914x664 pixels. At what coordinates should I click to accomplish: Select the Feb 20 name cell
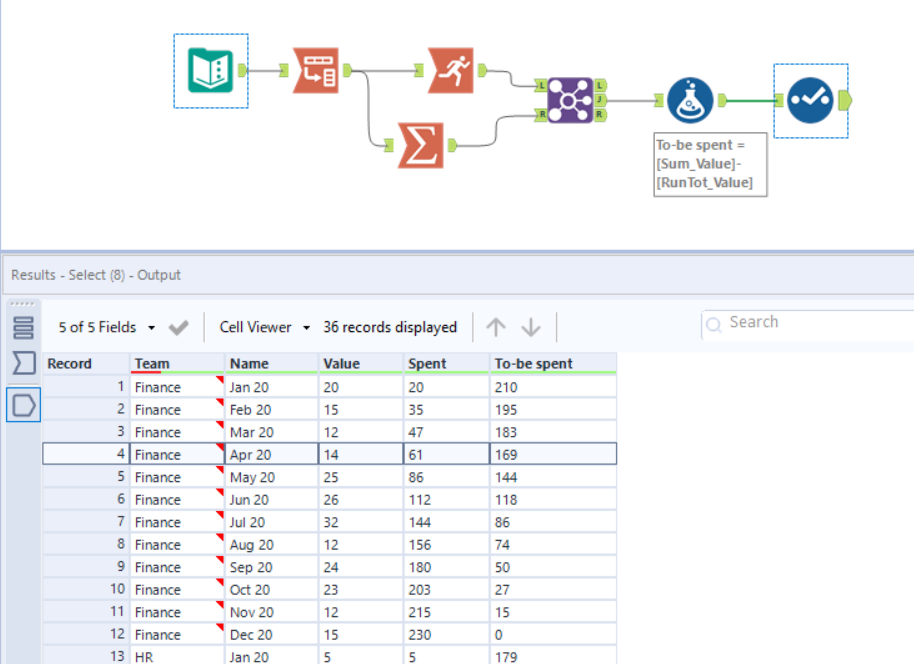point(272,410)
